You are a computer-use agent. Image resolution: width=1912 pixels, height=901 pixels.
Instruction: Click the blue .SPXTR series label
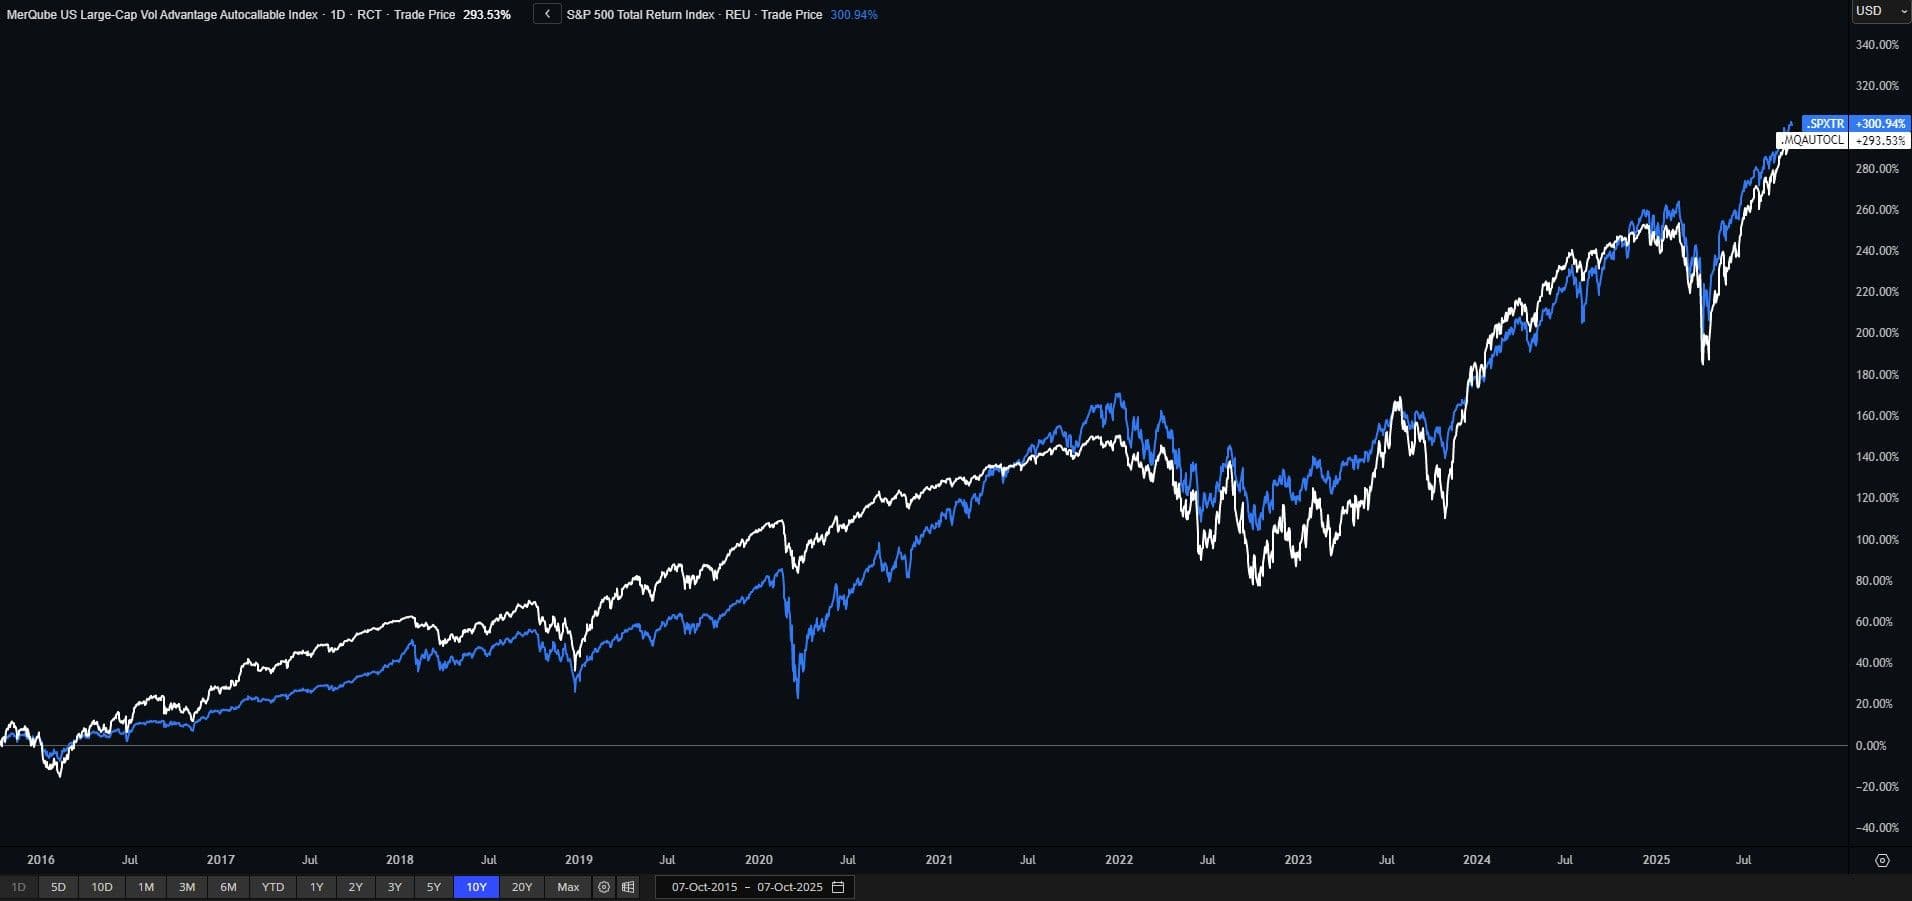[1825, 124]
